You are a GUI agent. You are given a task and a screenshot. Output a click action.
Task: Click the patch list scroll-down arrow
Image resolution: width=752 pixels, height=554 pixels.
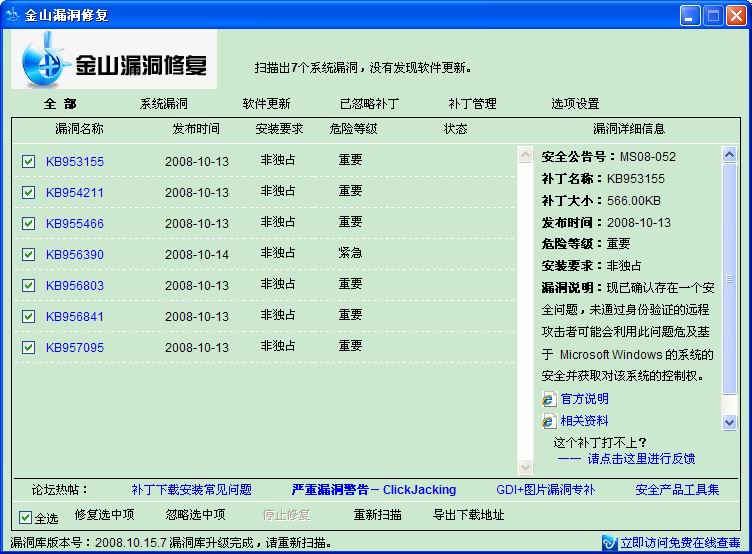point(526,467)
